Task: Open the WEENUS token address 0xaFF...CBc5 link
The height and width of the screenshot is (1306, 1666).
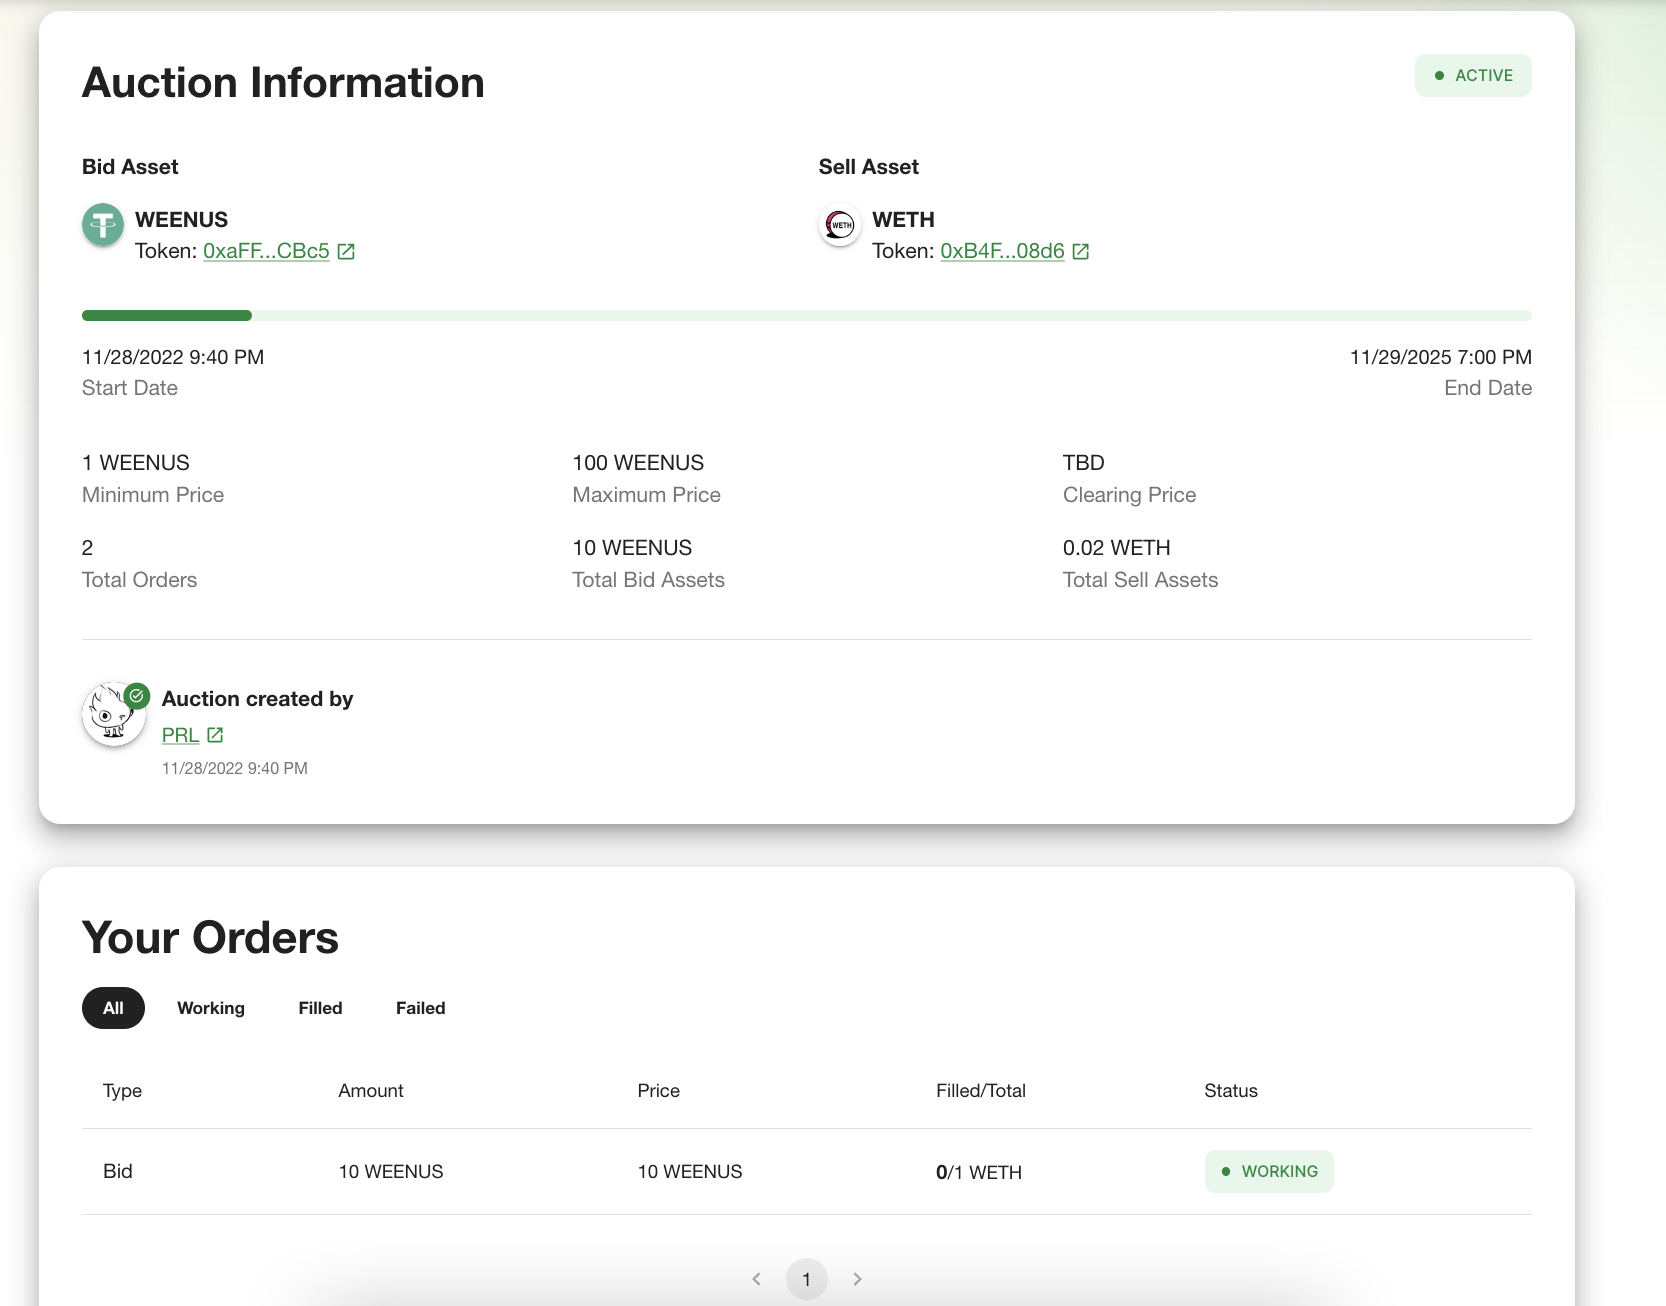Action: coord(266,252)
